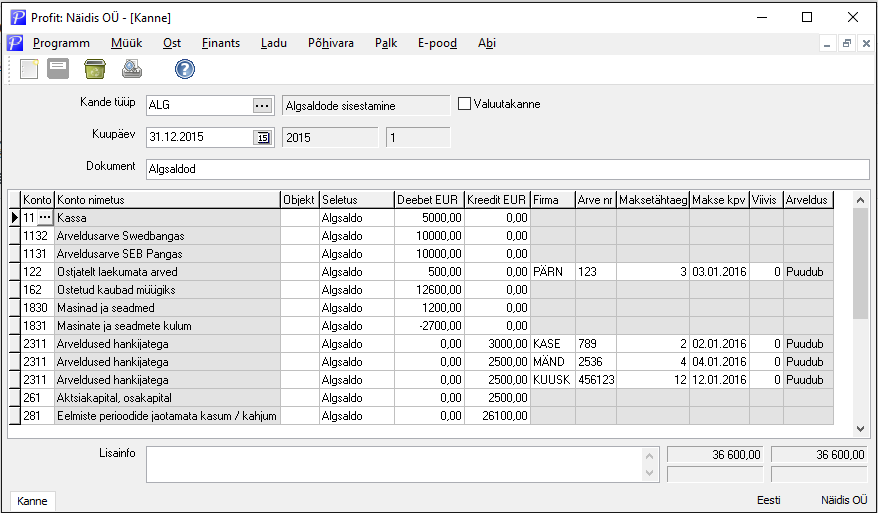The height and width of the screenshot is (513, 878).
Task: Click the 12600,00 debit cell
Action: pyautogui.click(x=429, y=290)
